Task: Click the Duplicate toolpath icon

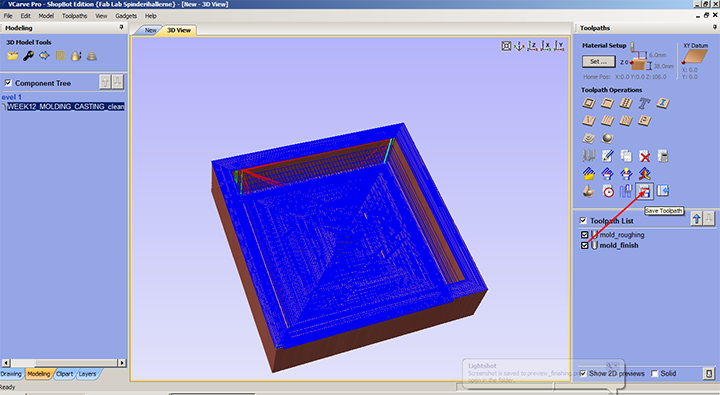Action: (x=626, y=156)
